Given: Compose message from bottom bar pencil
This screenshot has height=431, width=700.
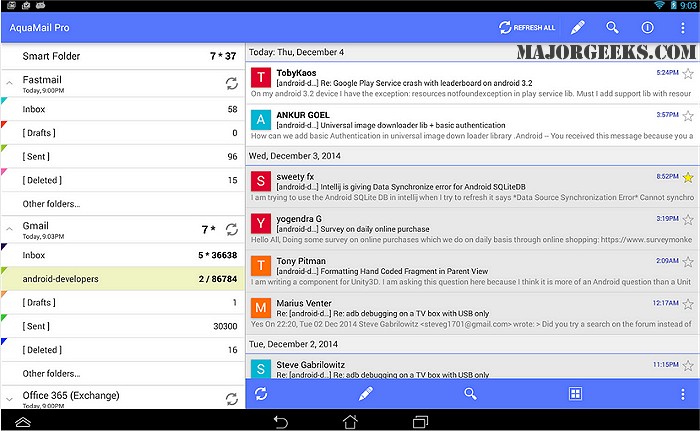Looking at the screenshot, I should pos(366,394).
